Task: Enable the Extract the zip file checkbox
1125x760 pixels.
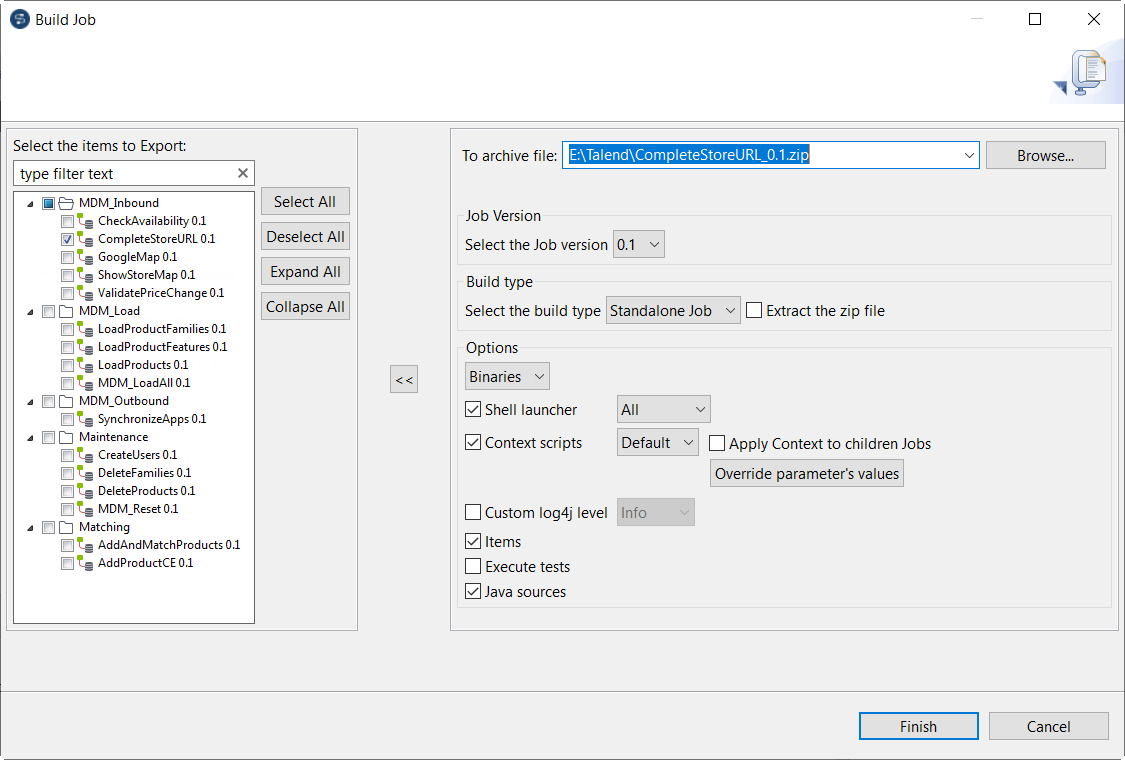Action: 754,310
